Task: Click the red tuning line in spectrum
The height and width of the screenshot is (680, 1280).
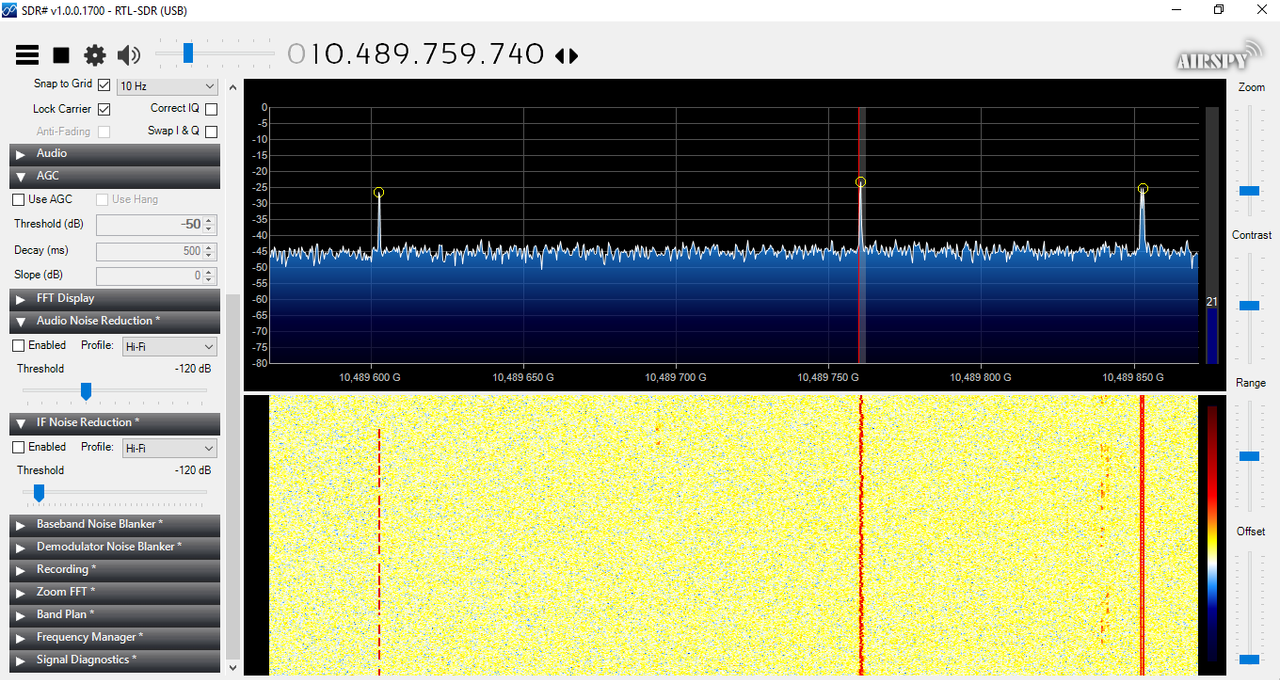Action: pyautogui.click(x=859, y=235)
